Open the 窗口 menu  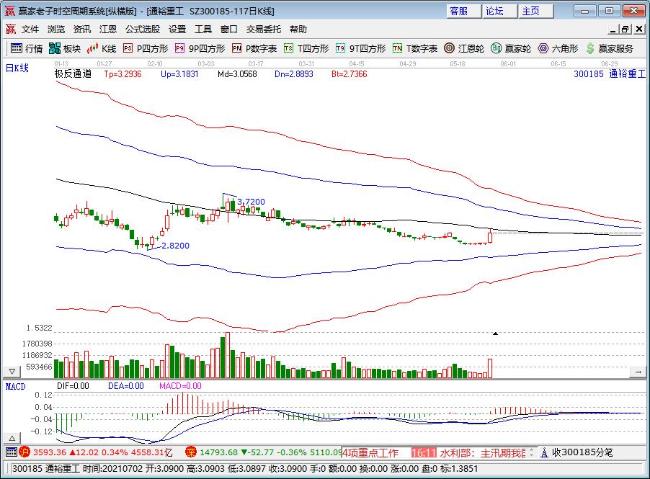tap(229, 29)
